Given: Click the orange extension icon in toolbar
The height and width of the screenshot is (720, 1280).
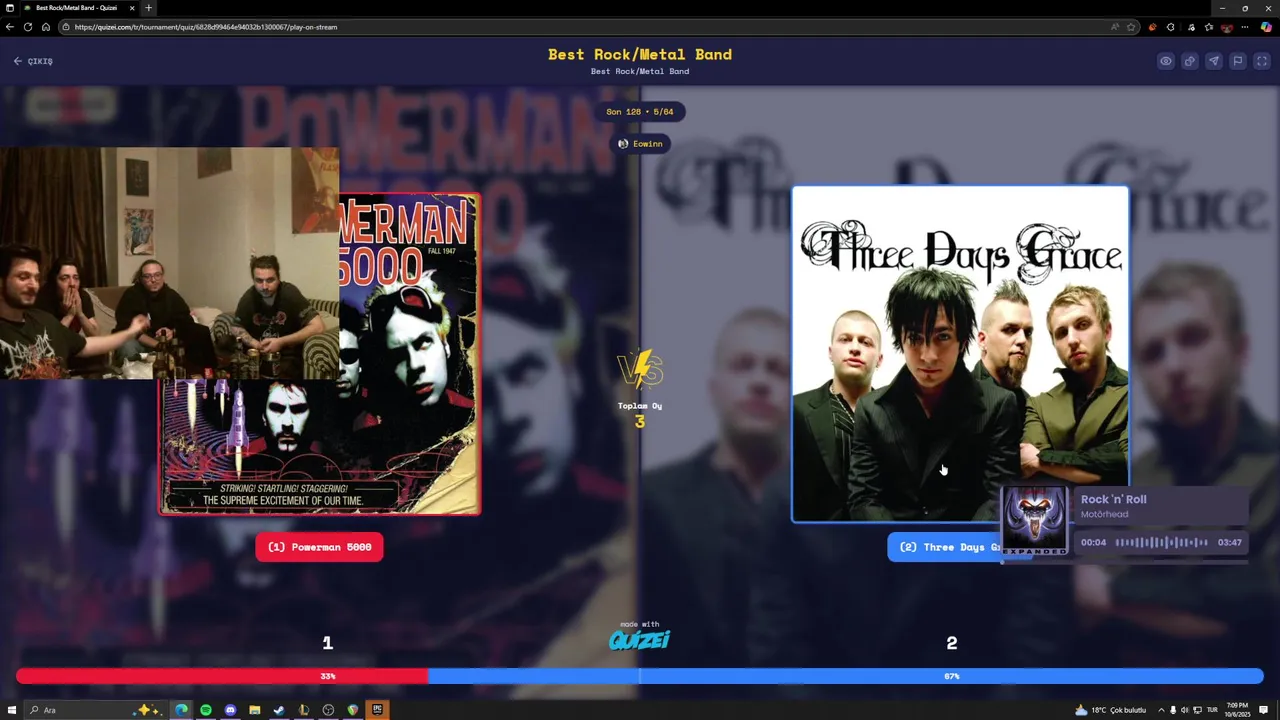Looking at the screenshot, I should pos(1153,27).
